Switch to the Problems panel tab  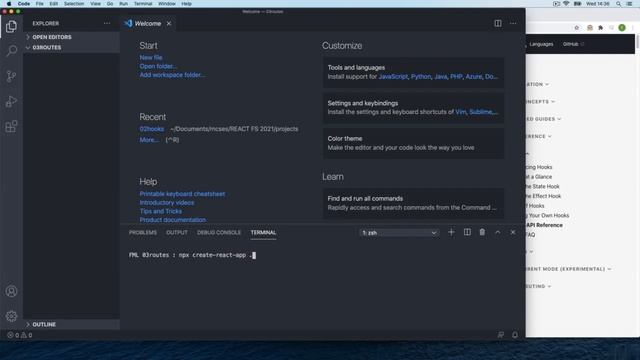(x=143, y=233)
